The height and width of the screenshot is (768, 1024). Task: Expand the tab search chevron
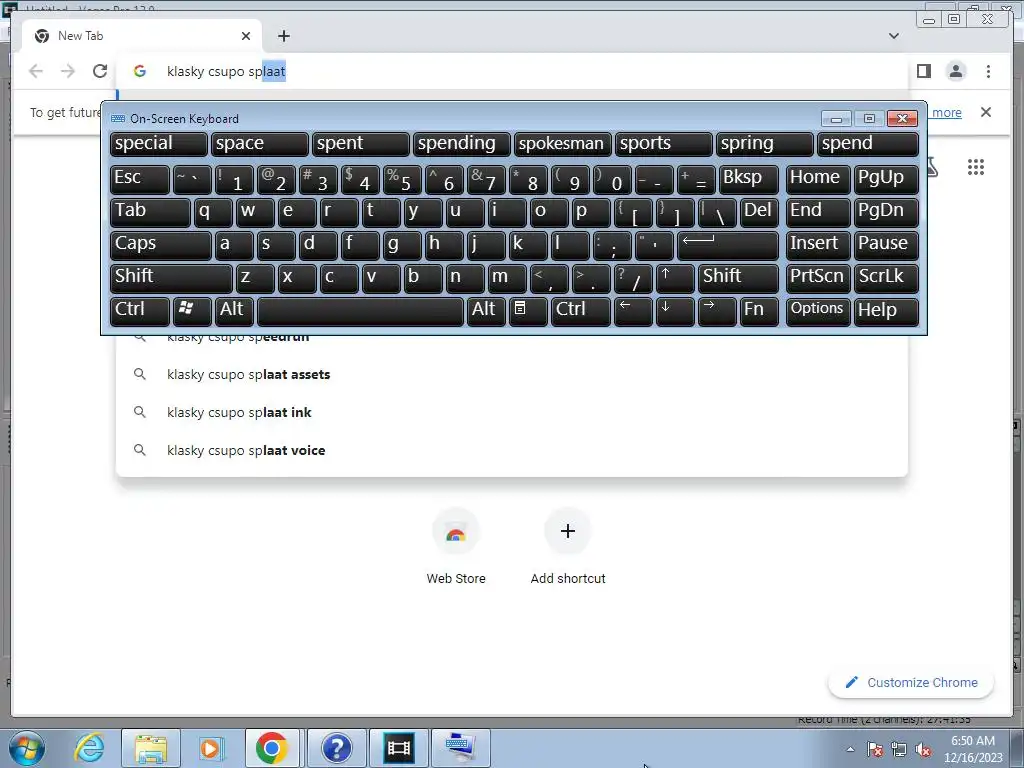[894, 36]
